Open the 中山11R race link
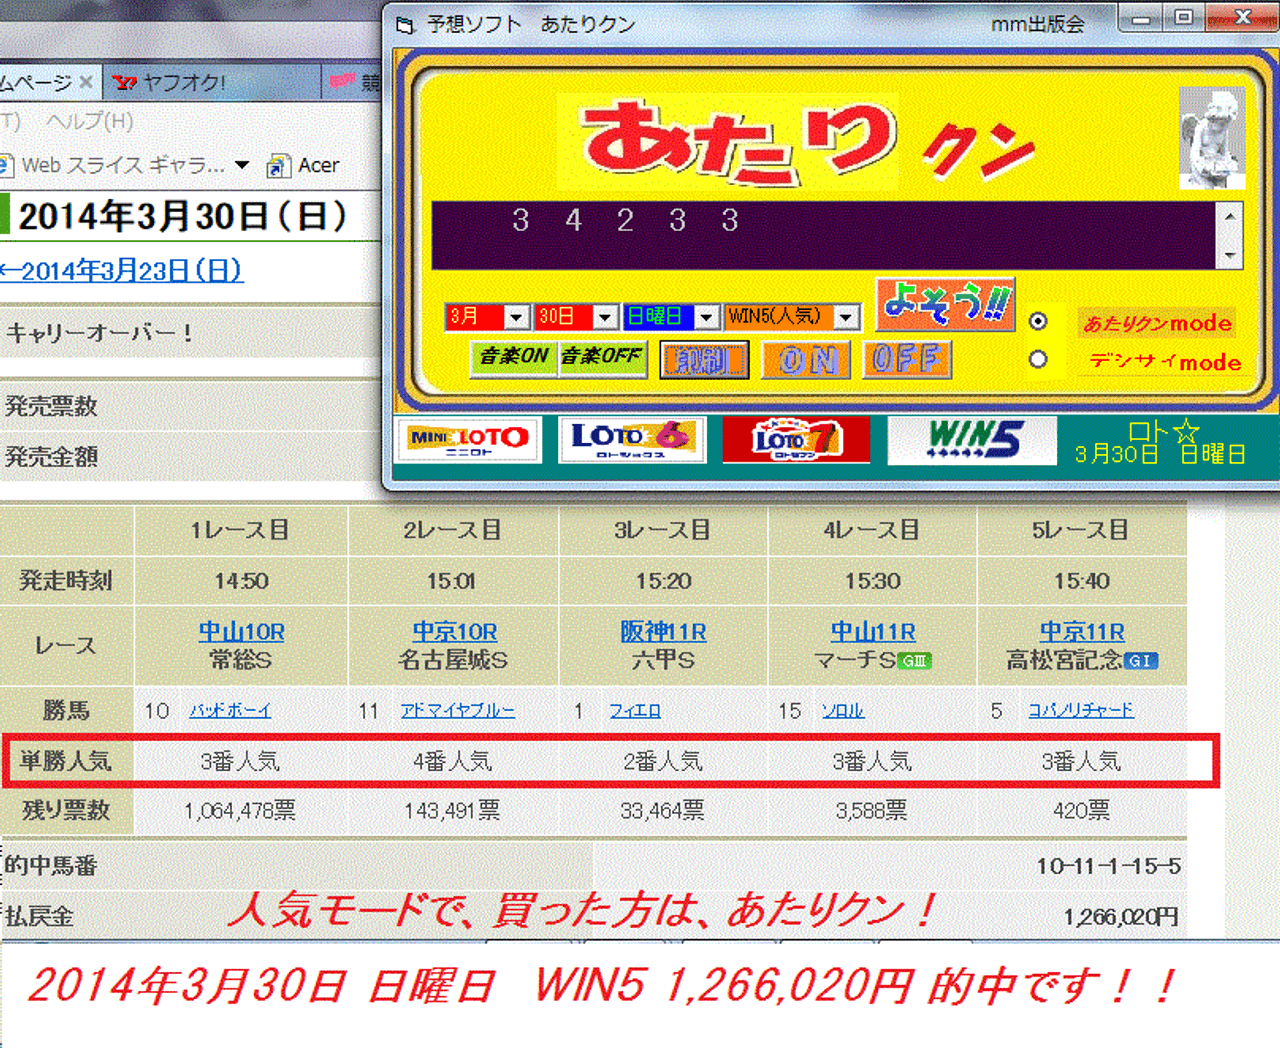 [872, 632]
